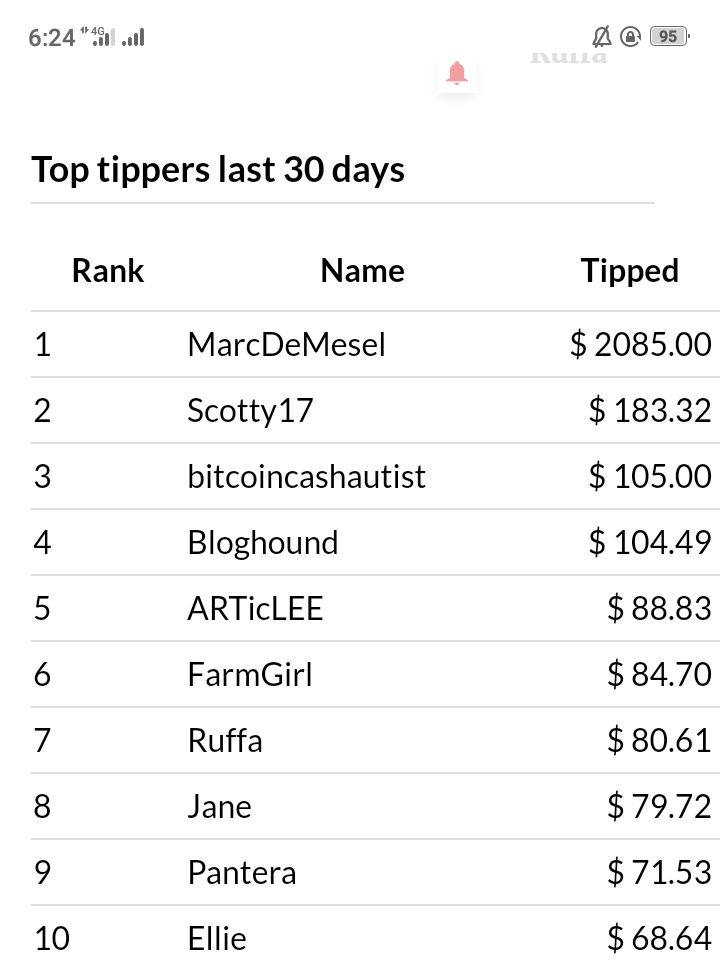
Task: Tap the rotation lock status icon
Action: pyautogui.click(x=630, y=37)
